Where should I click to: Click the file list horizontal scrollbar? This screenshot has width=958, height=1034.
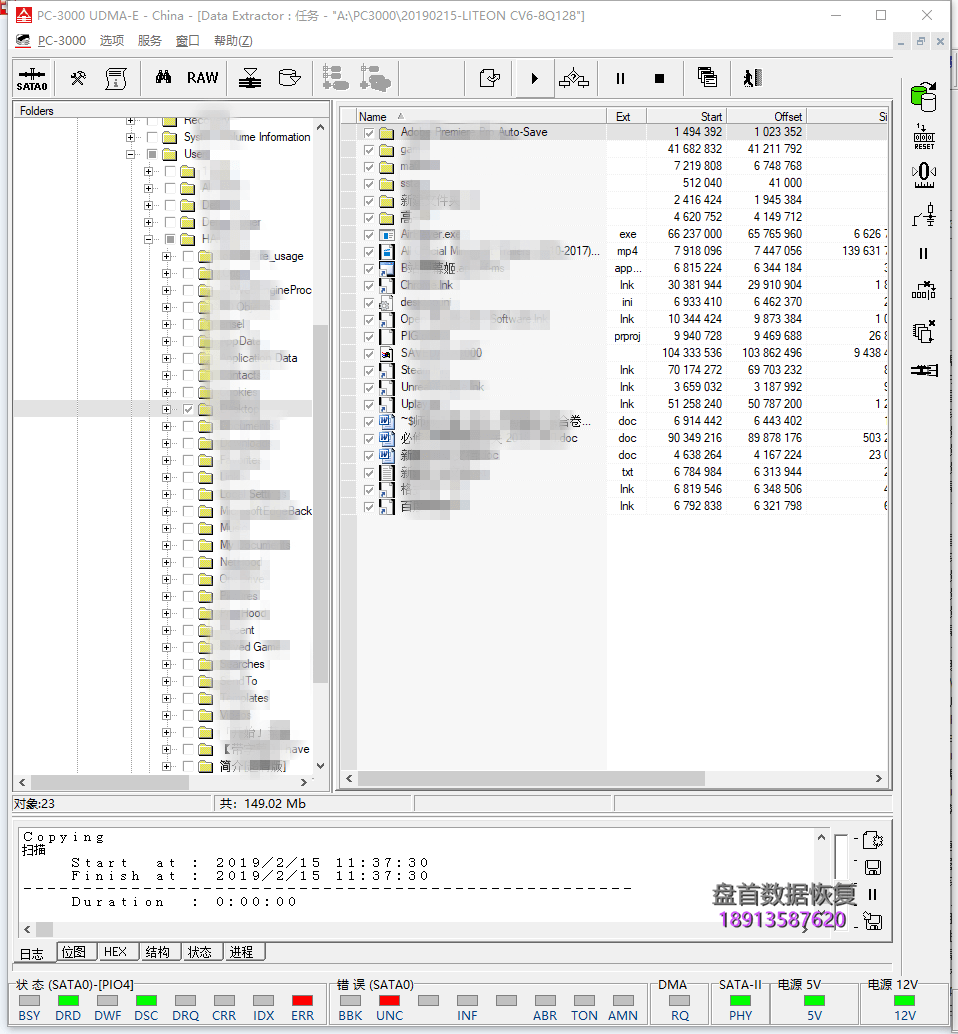tap(614, 779)
